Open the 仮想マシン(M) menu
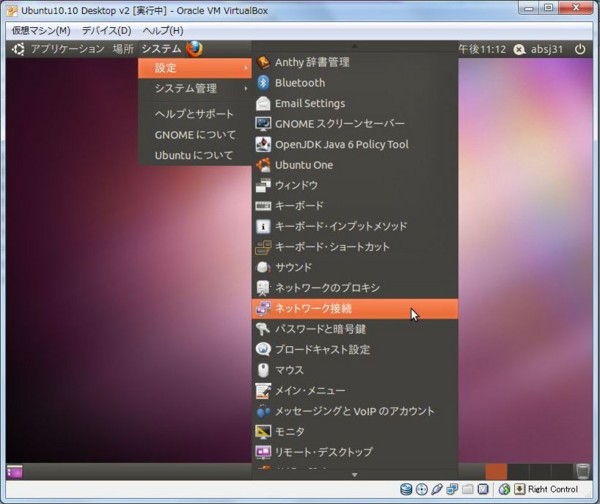Viewport: 600px width, 504px height. [41, 31]
